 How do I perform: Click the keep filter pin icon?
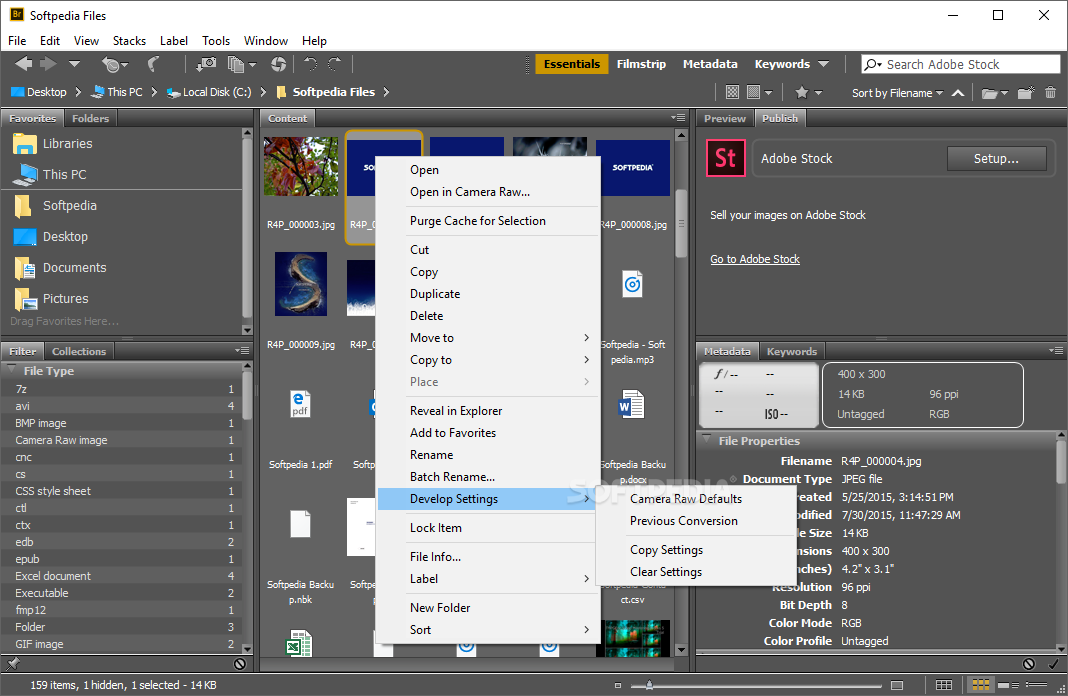(x=12, y=663)
